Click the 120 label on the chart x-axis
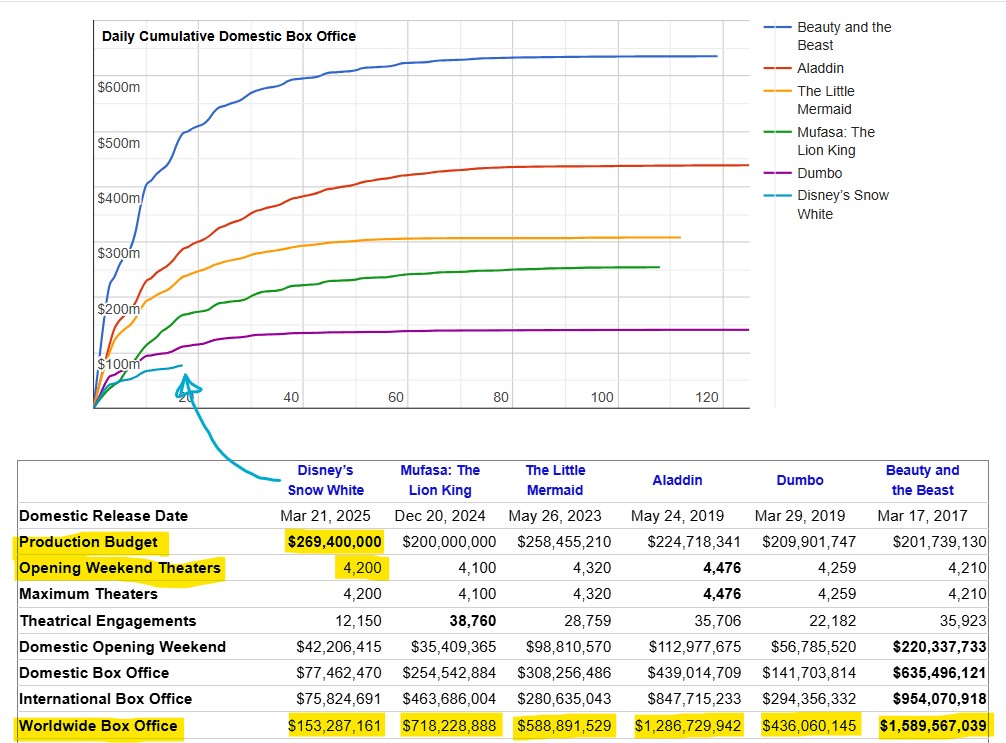The height and width of the screenshot is (743, 1006). (706, 397)
